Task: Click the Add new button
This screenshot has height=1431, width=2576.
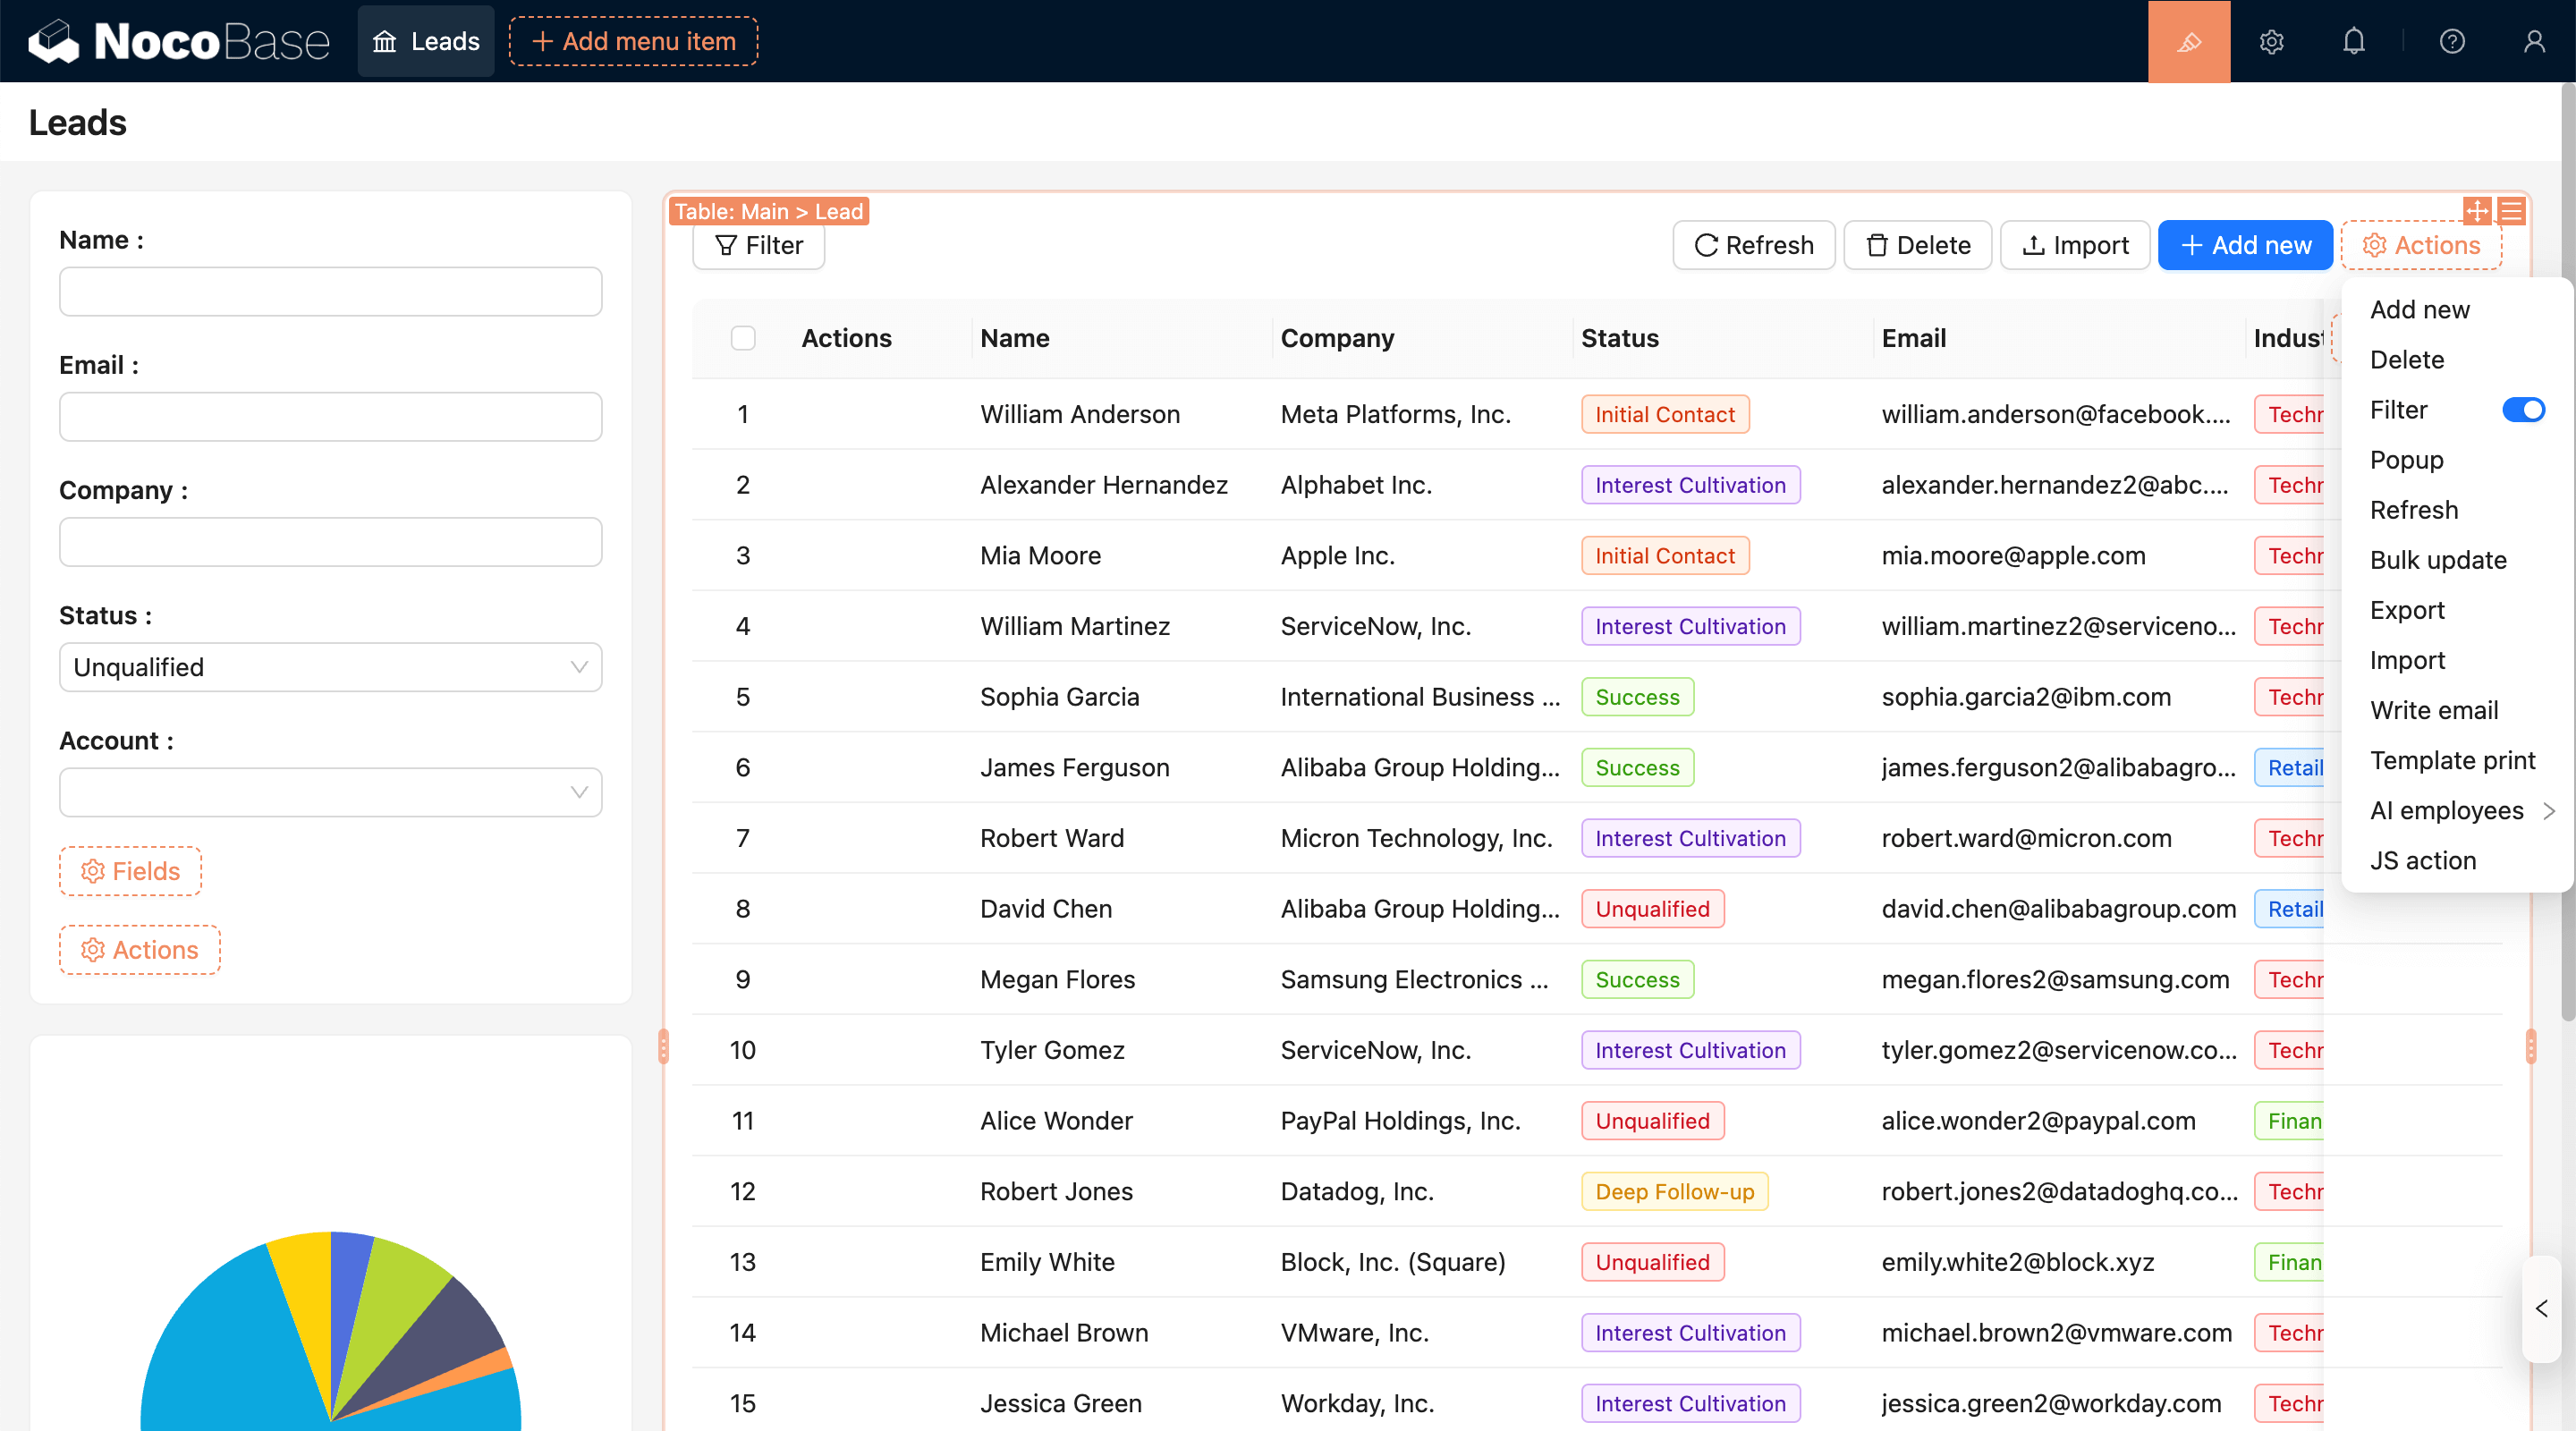Action: click(x=2244, y=245)
